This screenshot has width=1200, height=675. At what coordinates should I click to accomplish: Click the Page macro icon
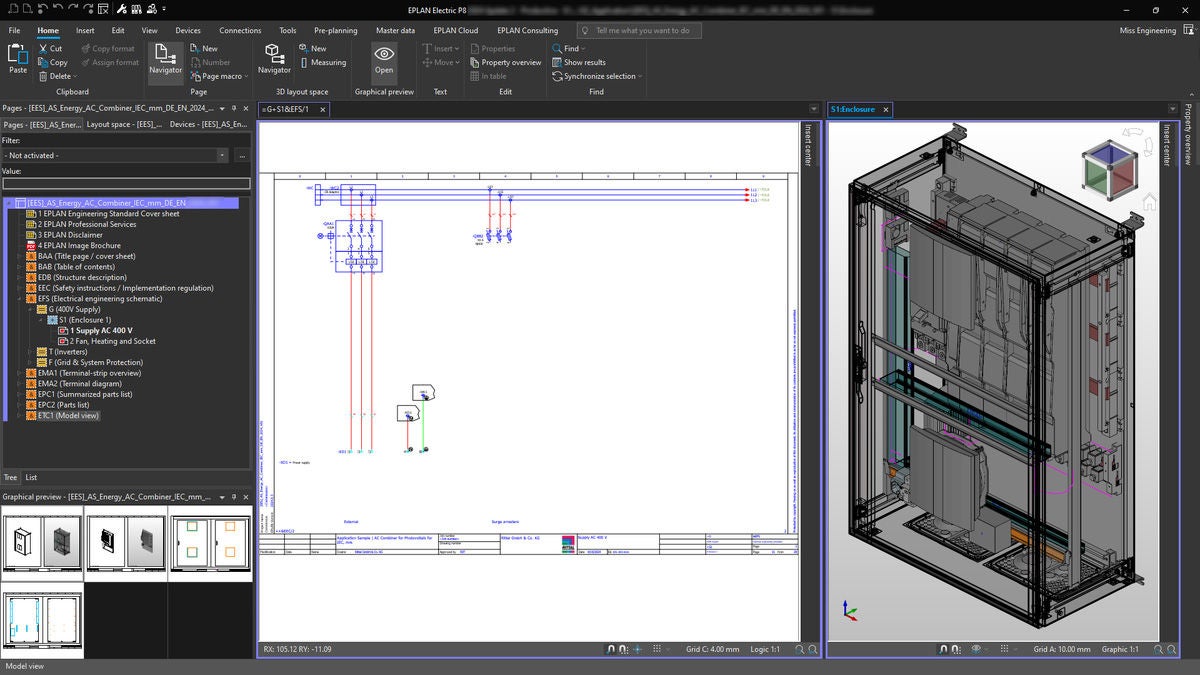tap(197, 76)
